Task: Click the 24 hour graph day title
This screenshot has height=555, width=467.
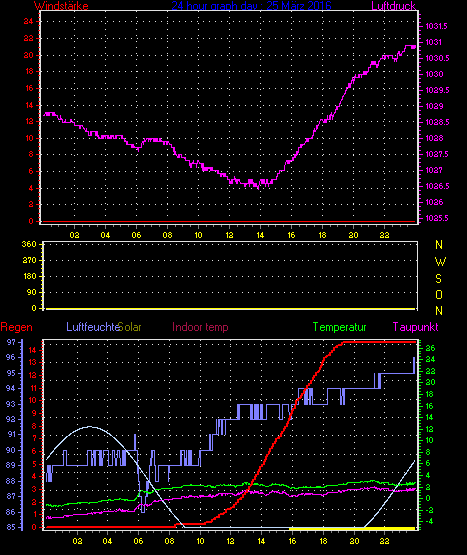Action: (x=251, y=5)
